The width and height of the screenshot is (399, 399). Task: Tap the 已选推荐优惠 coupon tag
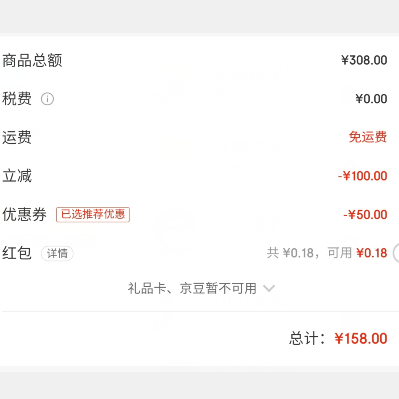93,215
